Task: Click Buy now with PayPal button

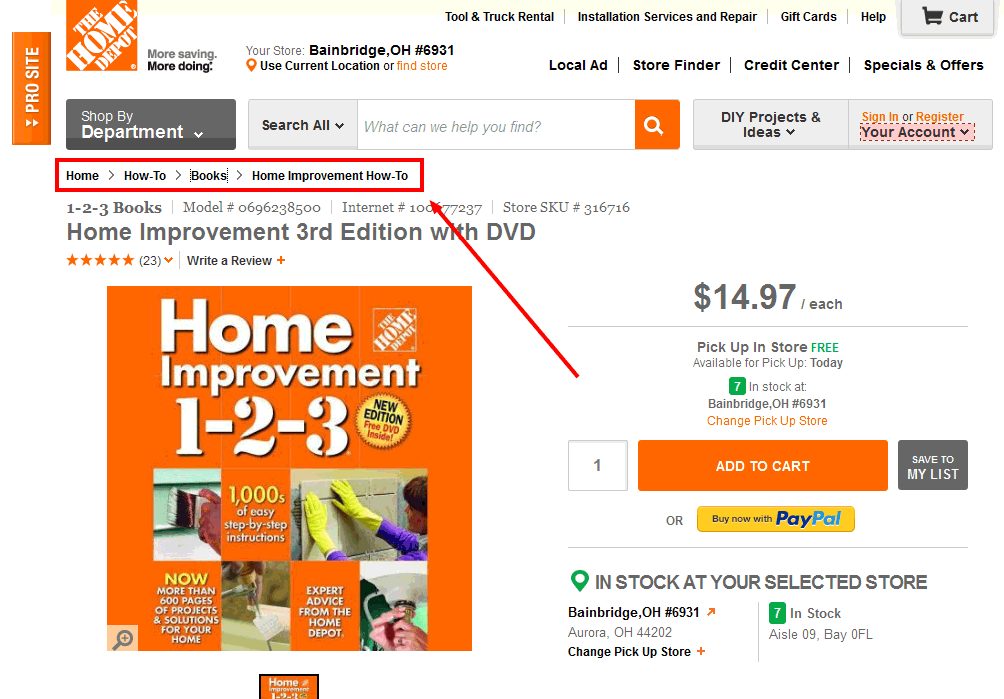Action: (775, 519)
